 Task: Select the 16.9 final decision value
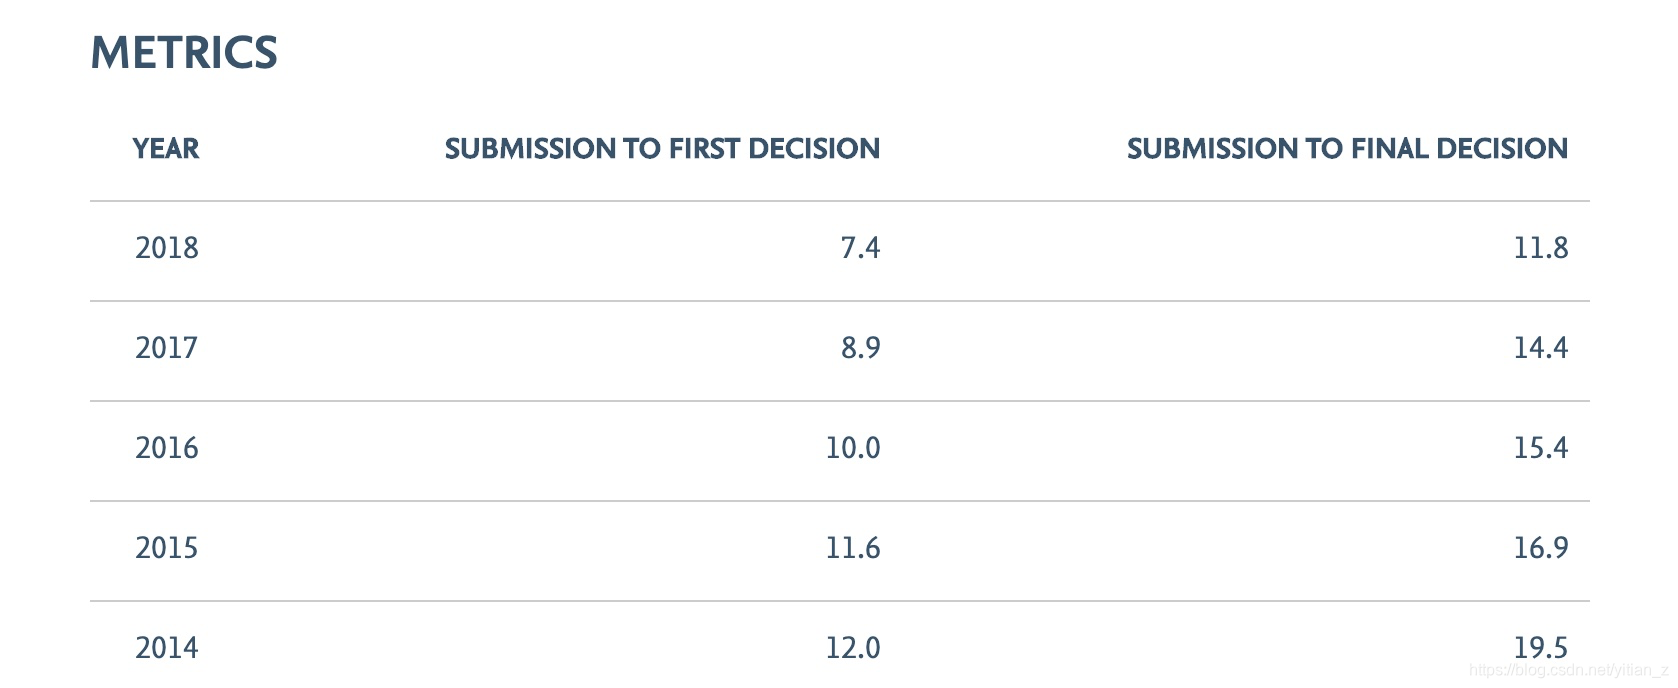point(1541,548)
